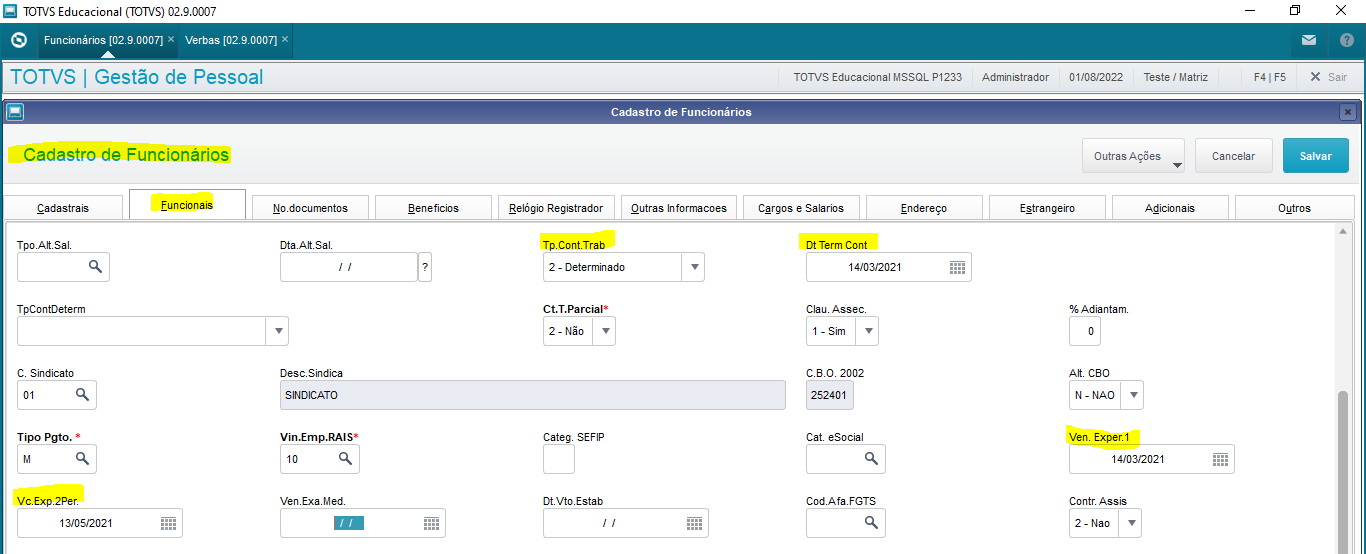1366x554 pixels.
Task: Open the Ven. Exper.1 calendar picker
Action: pyautogui.click(x=1220, y=459)
